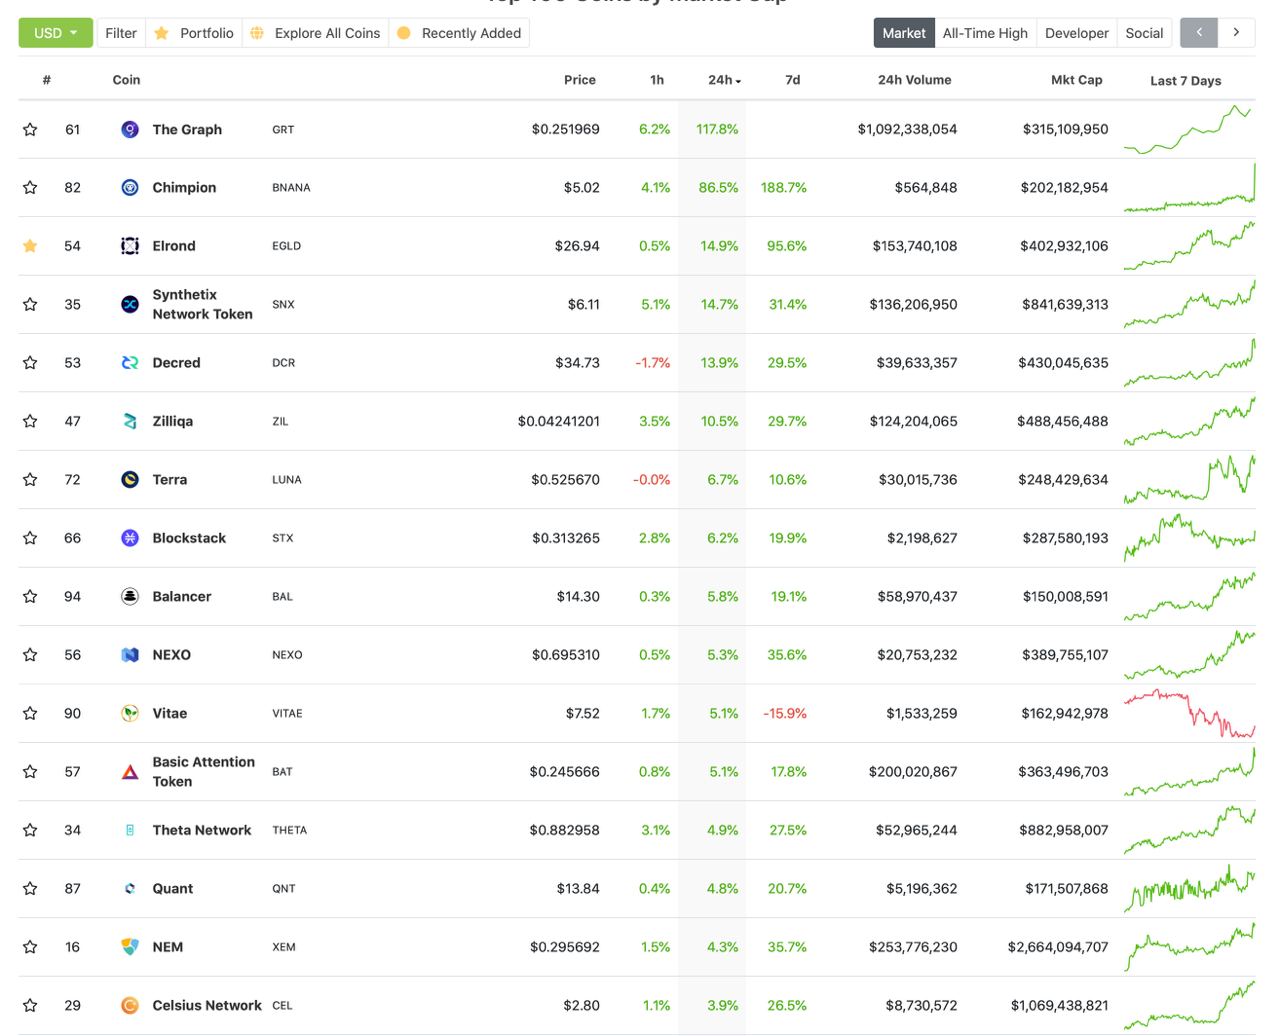Sort by the Price column header
The image size is (1280, 1036).
[x=580, y=80]
